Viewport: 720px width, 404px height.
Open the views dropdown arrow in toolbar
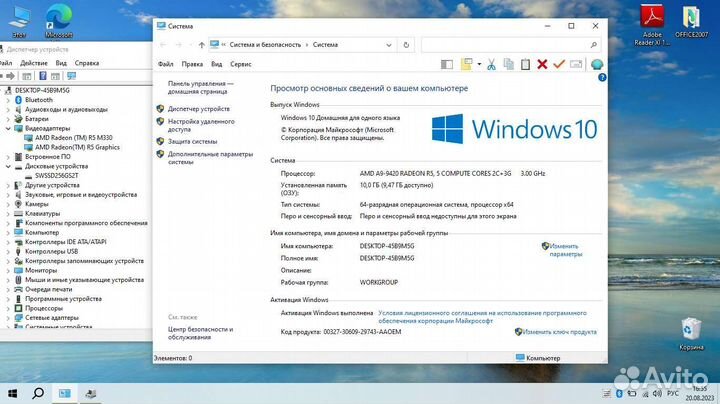click(479, 64)
